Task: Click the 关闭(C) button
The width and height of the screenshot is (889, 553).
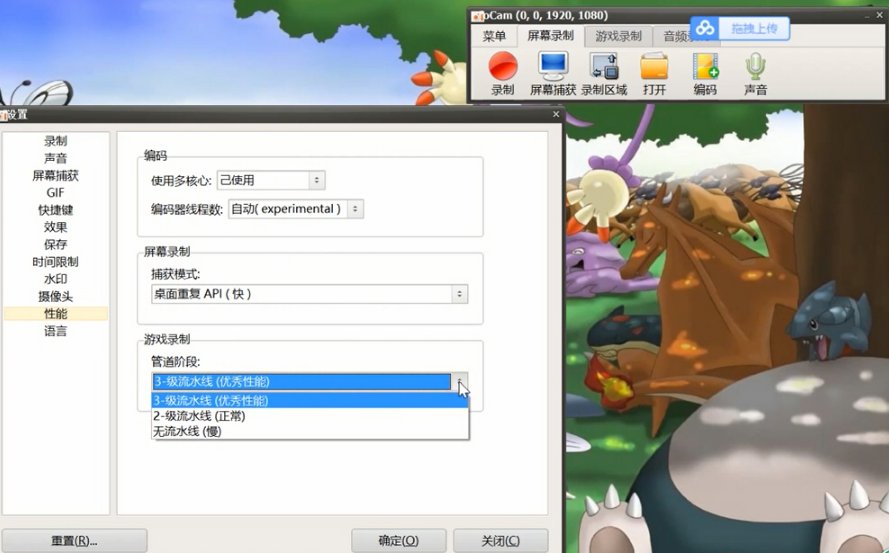Action: click(x=501, y=541)
